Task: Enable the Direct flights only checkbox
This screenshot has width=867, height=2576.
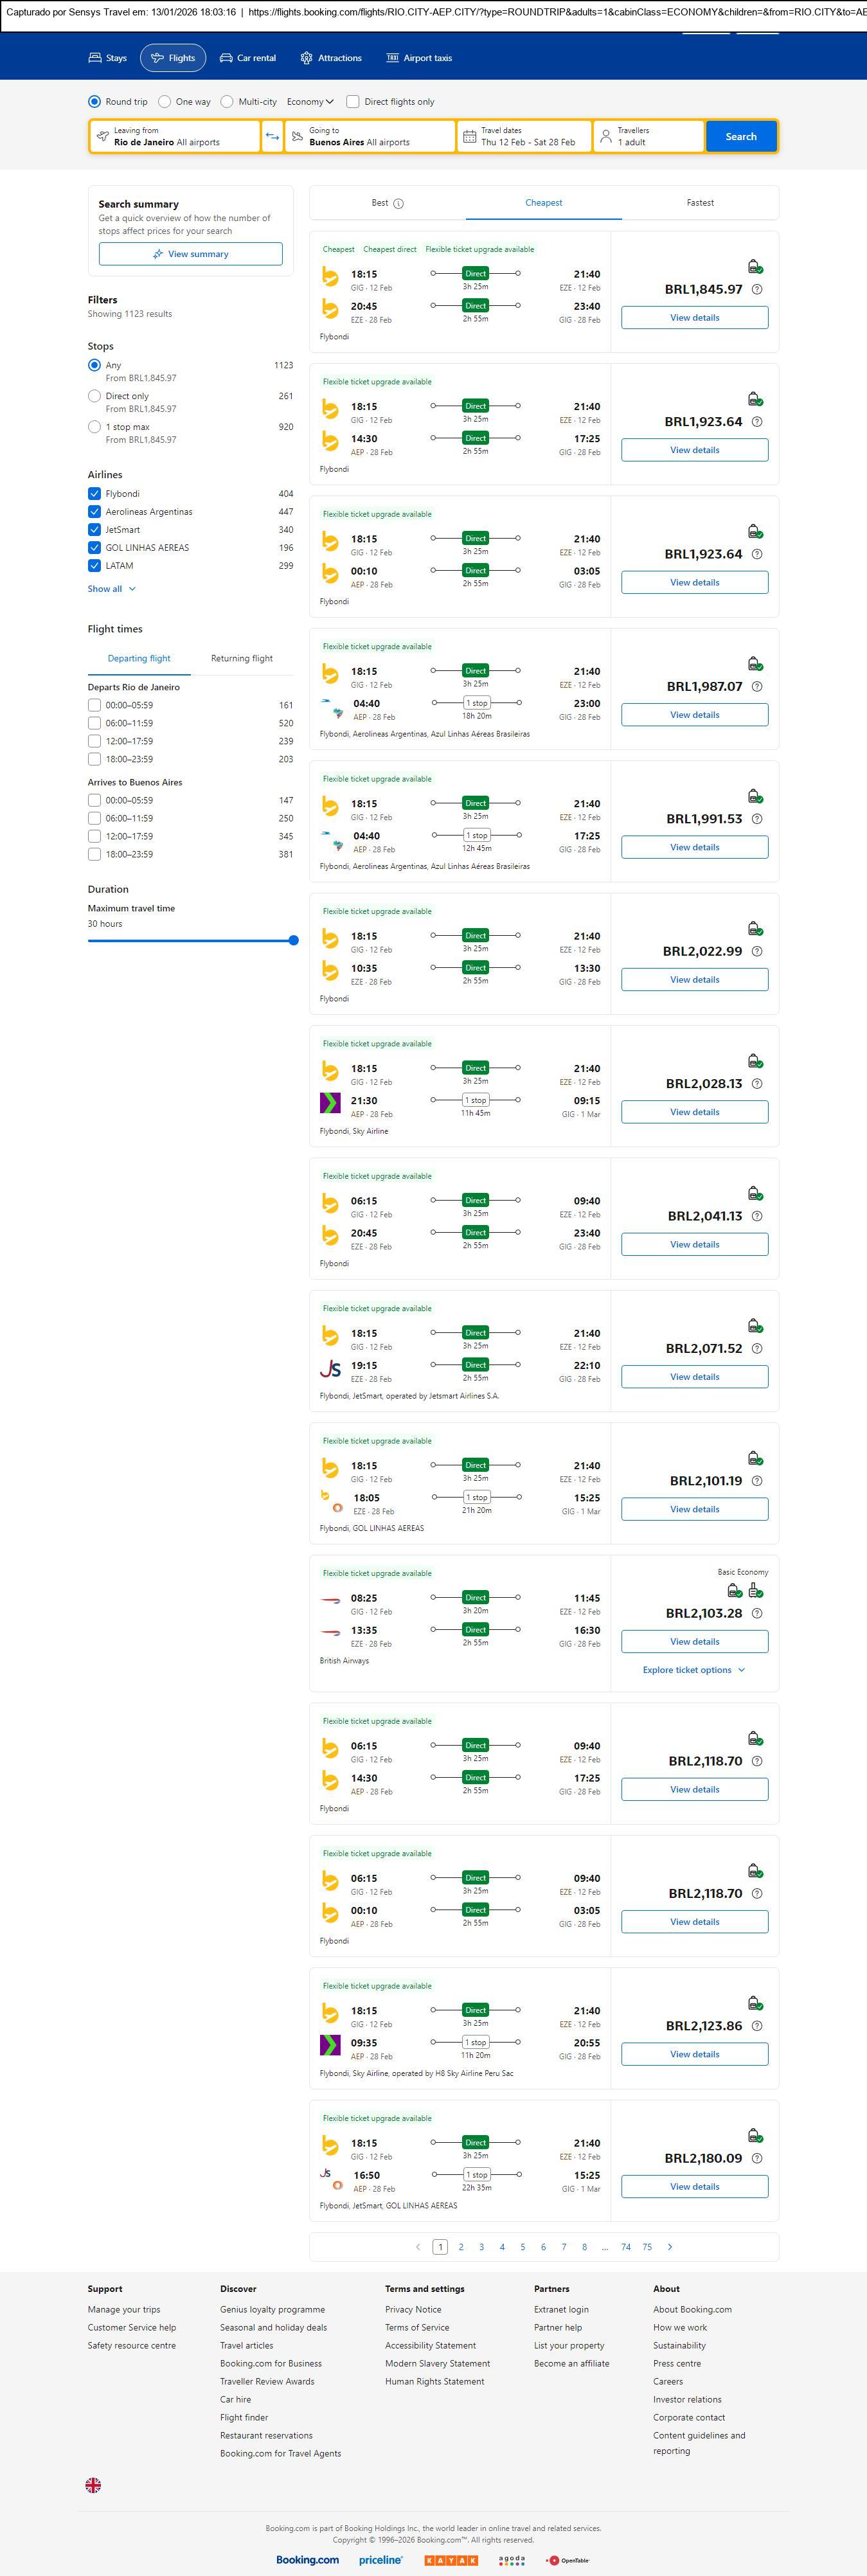Action: click(x=352, y=102)
